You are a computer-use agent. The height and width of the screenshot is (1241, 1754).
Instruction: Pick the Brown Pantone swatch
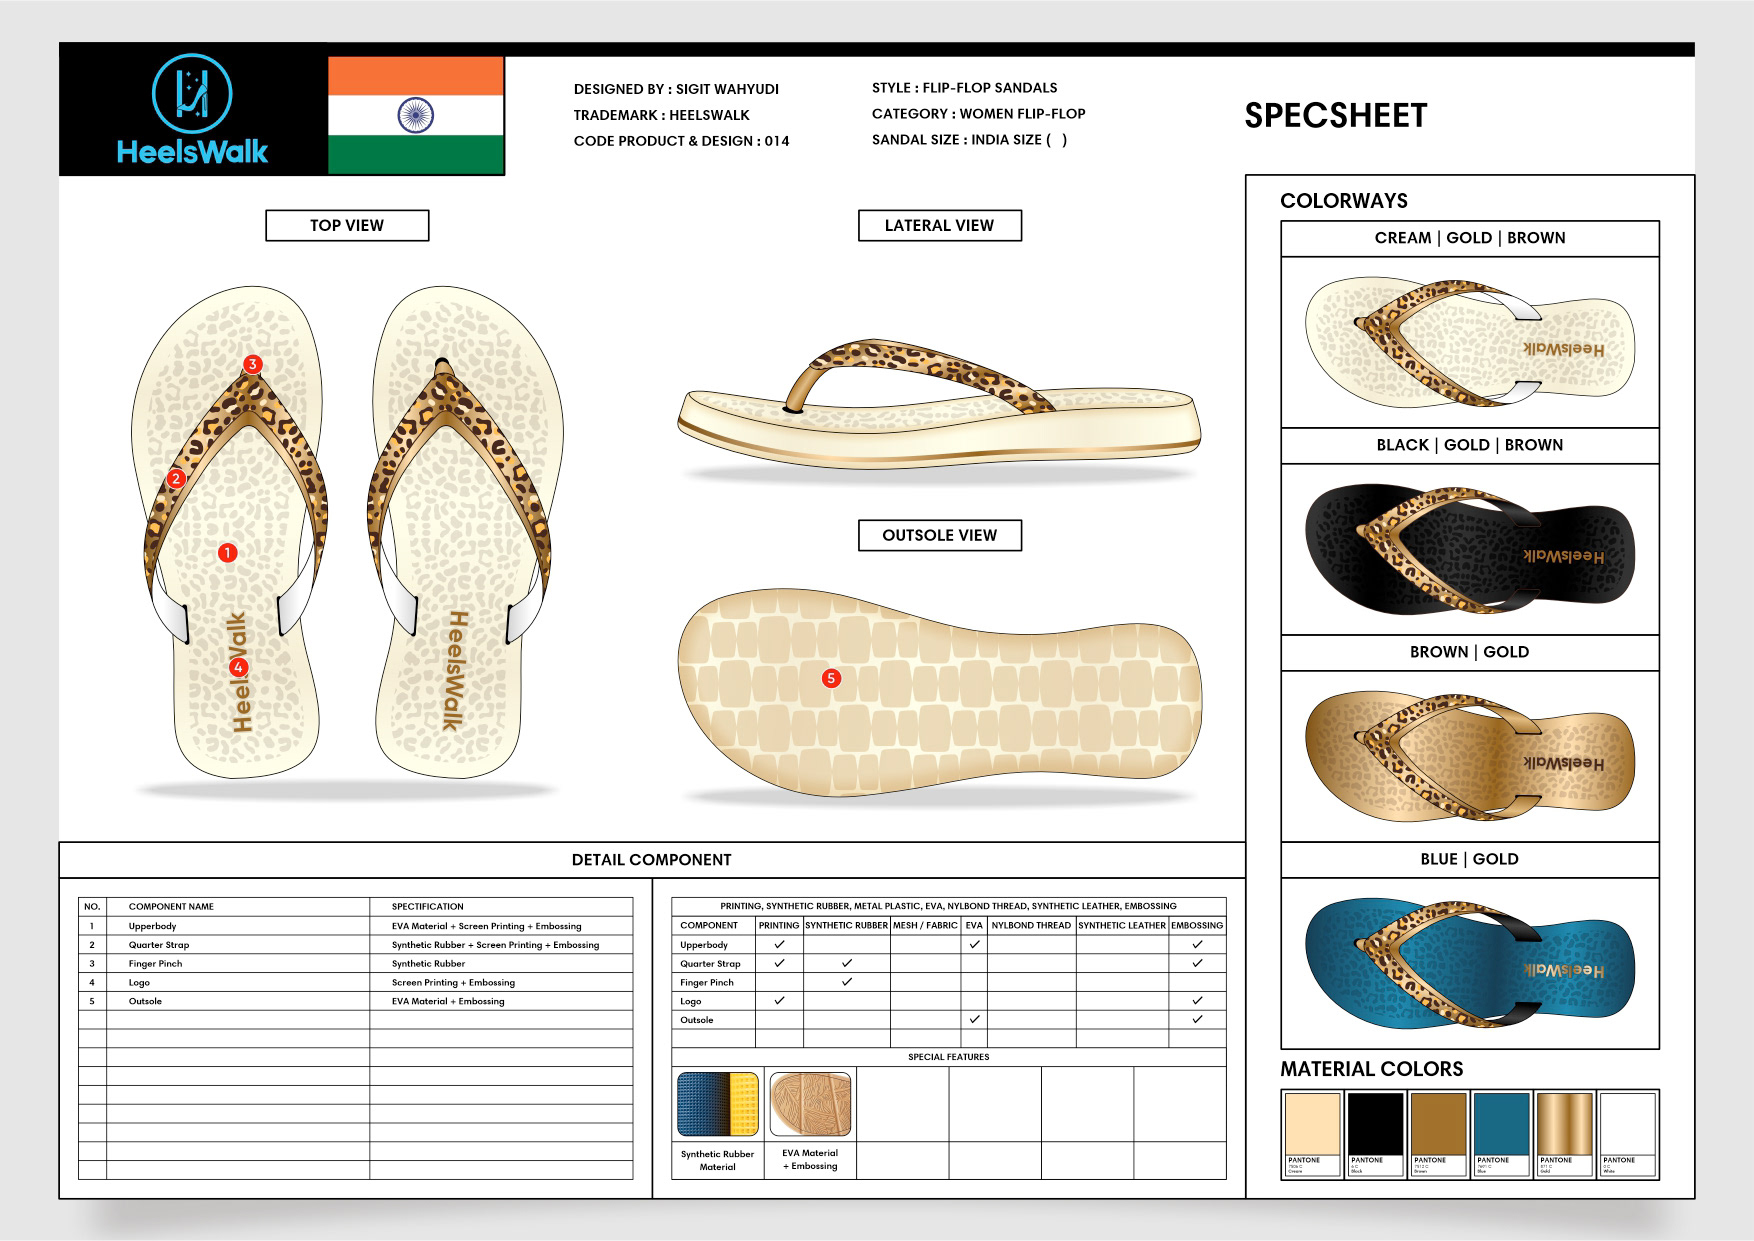[1438, 1135]
